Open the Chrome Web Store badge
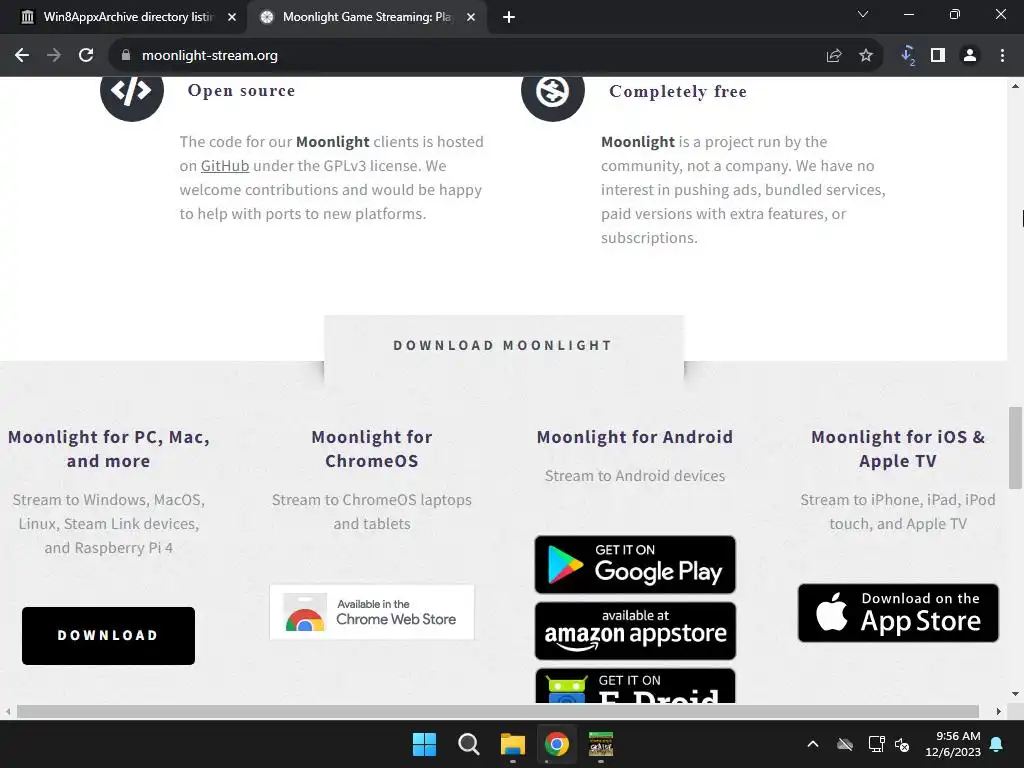Viewport: 1024px width, 768px height. click(372, 612)
